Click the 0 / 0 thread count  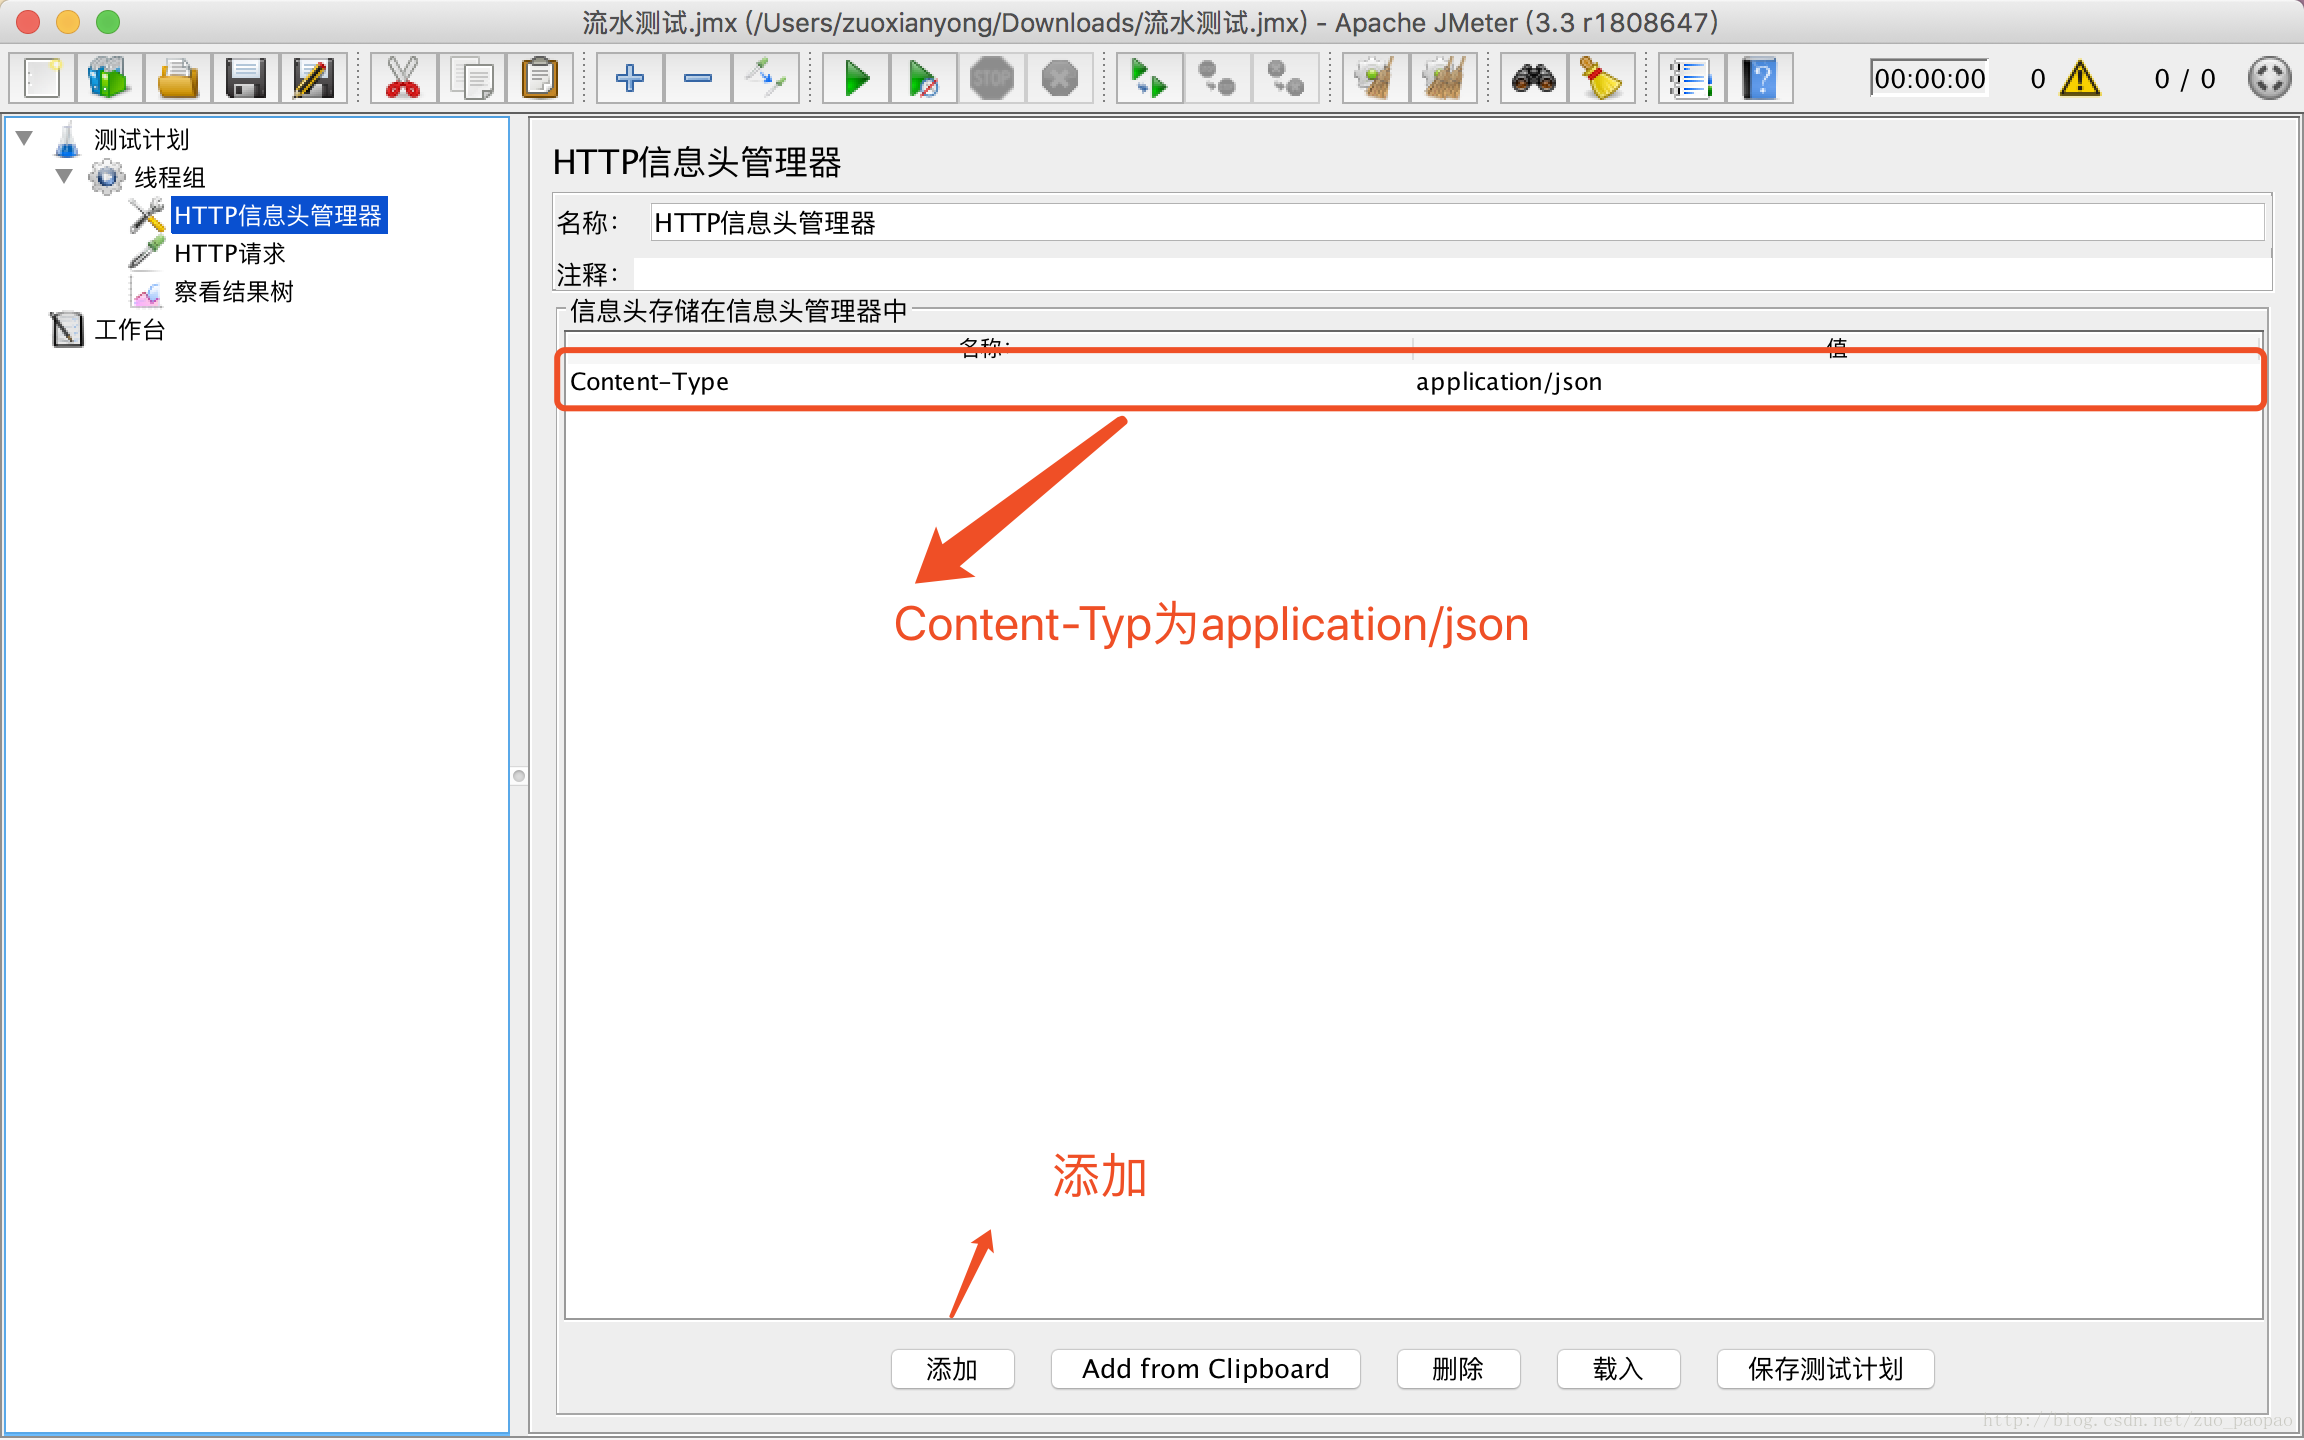pos(2184,79)
